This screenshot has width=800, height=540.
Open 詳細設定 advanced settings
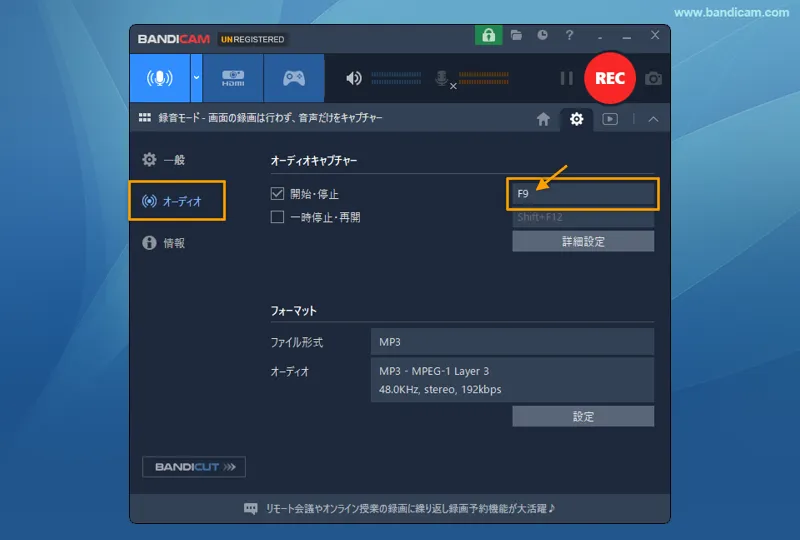[583, 241]
